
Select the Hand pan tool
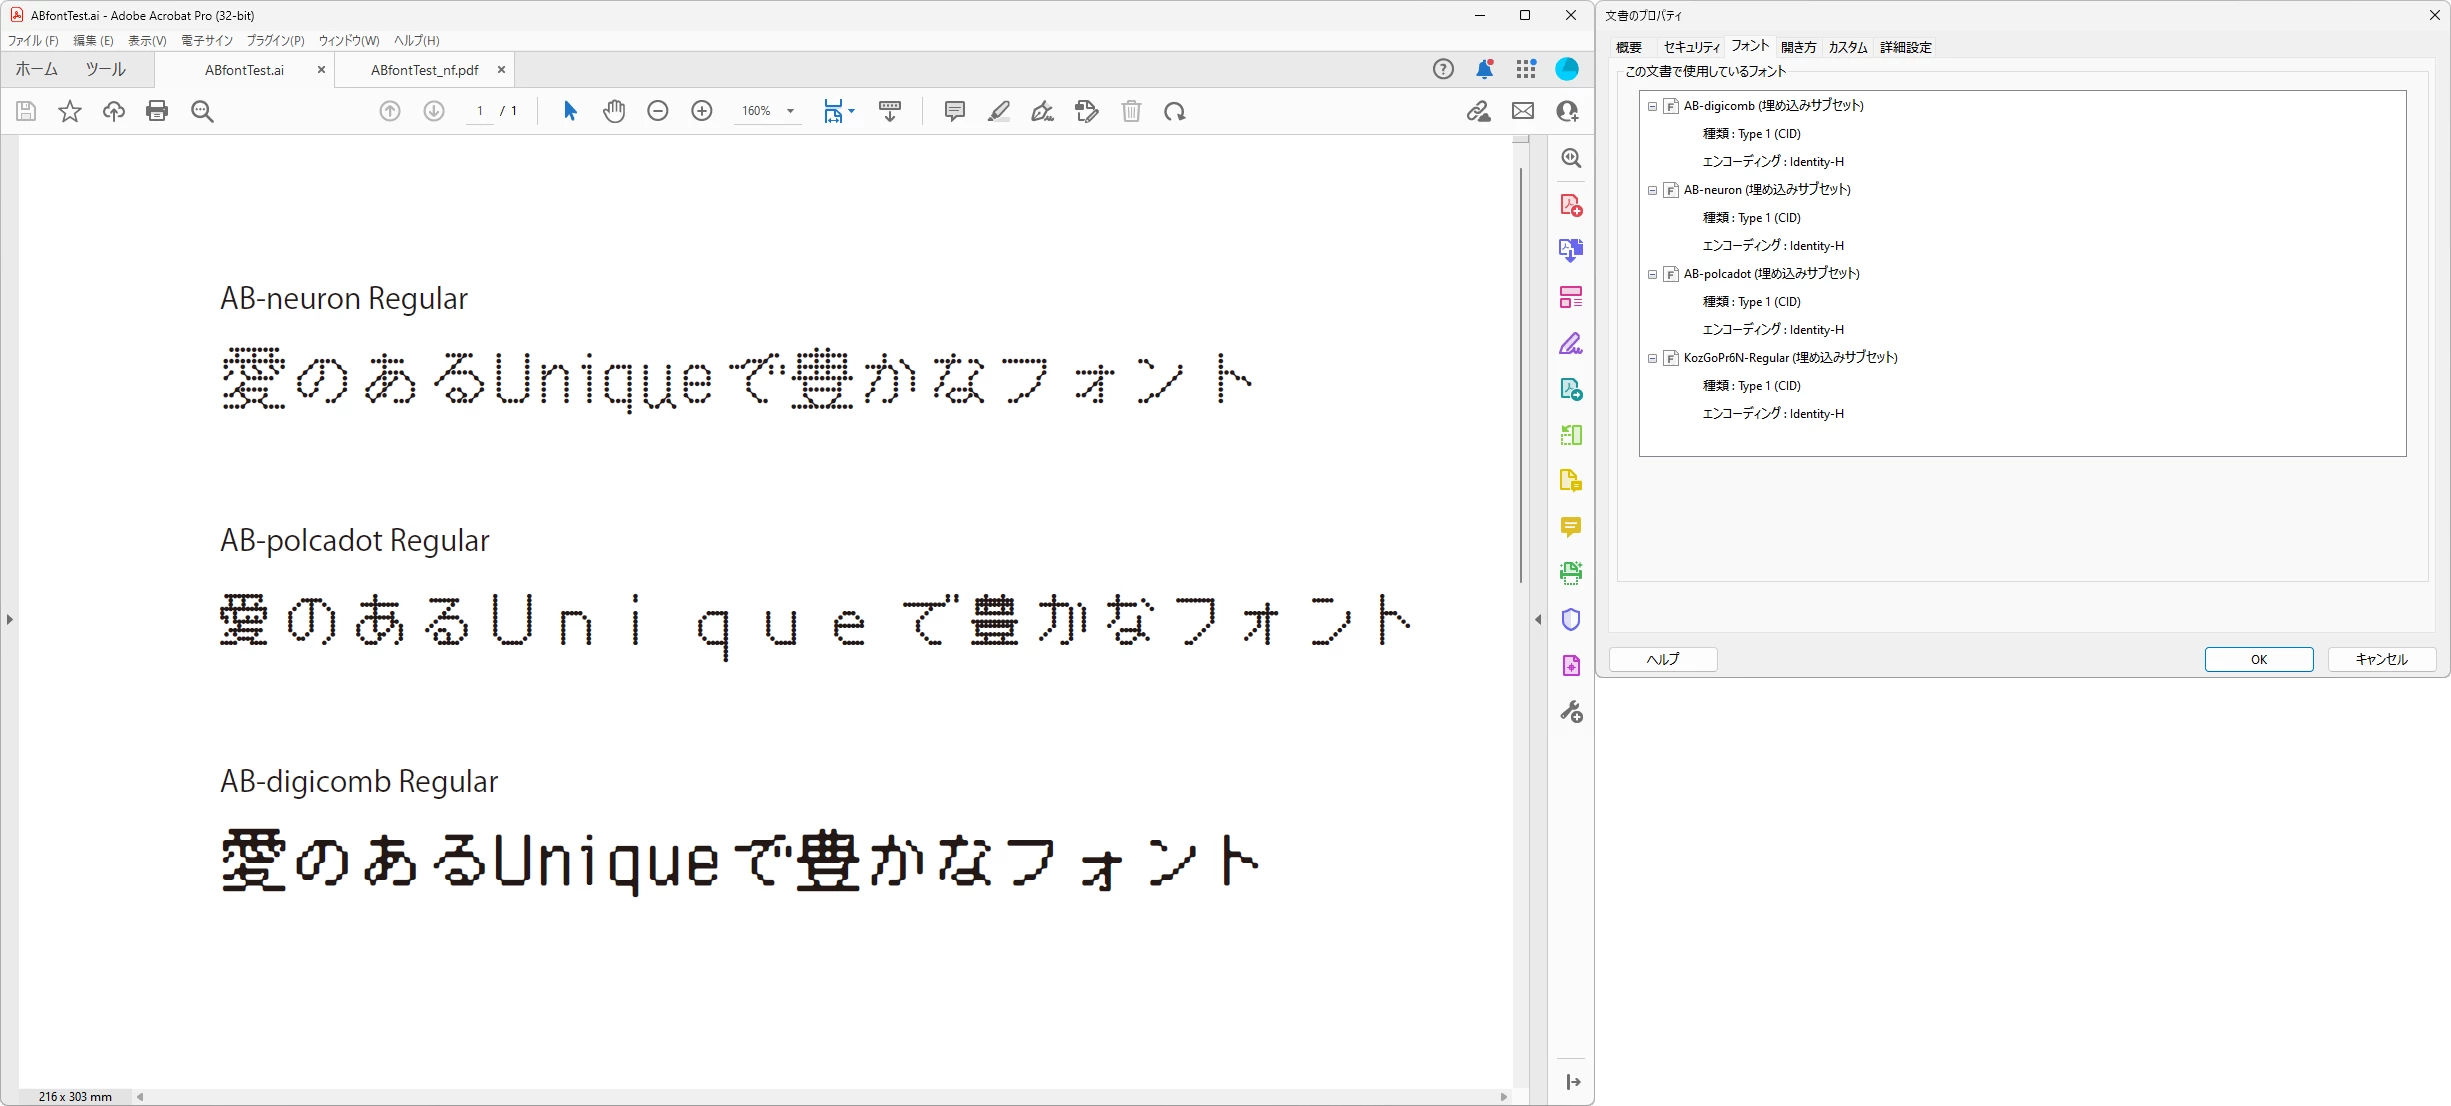point(614,111)
